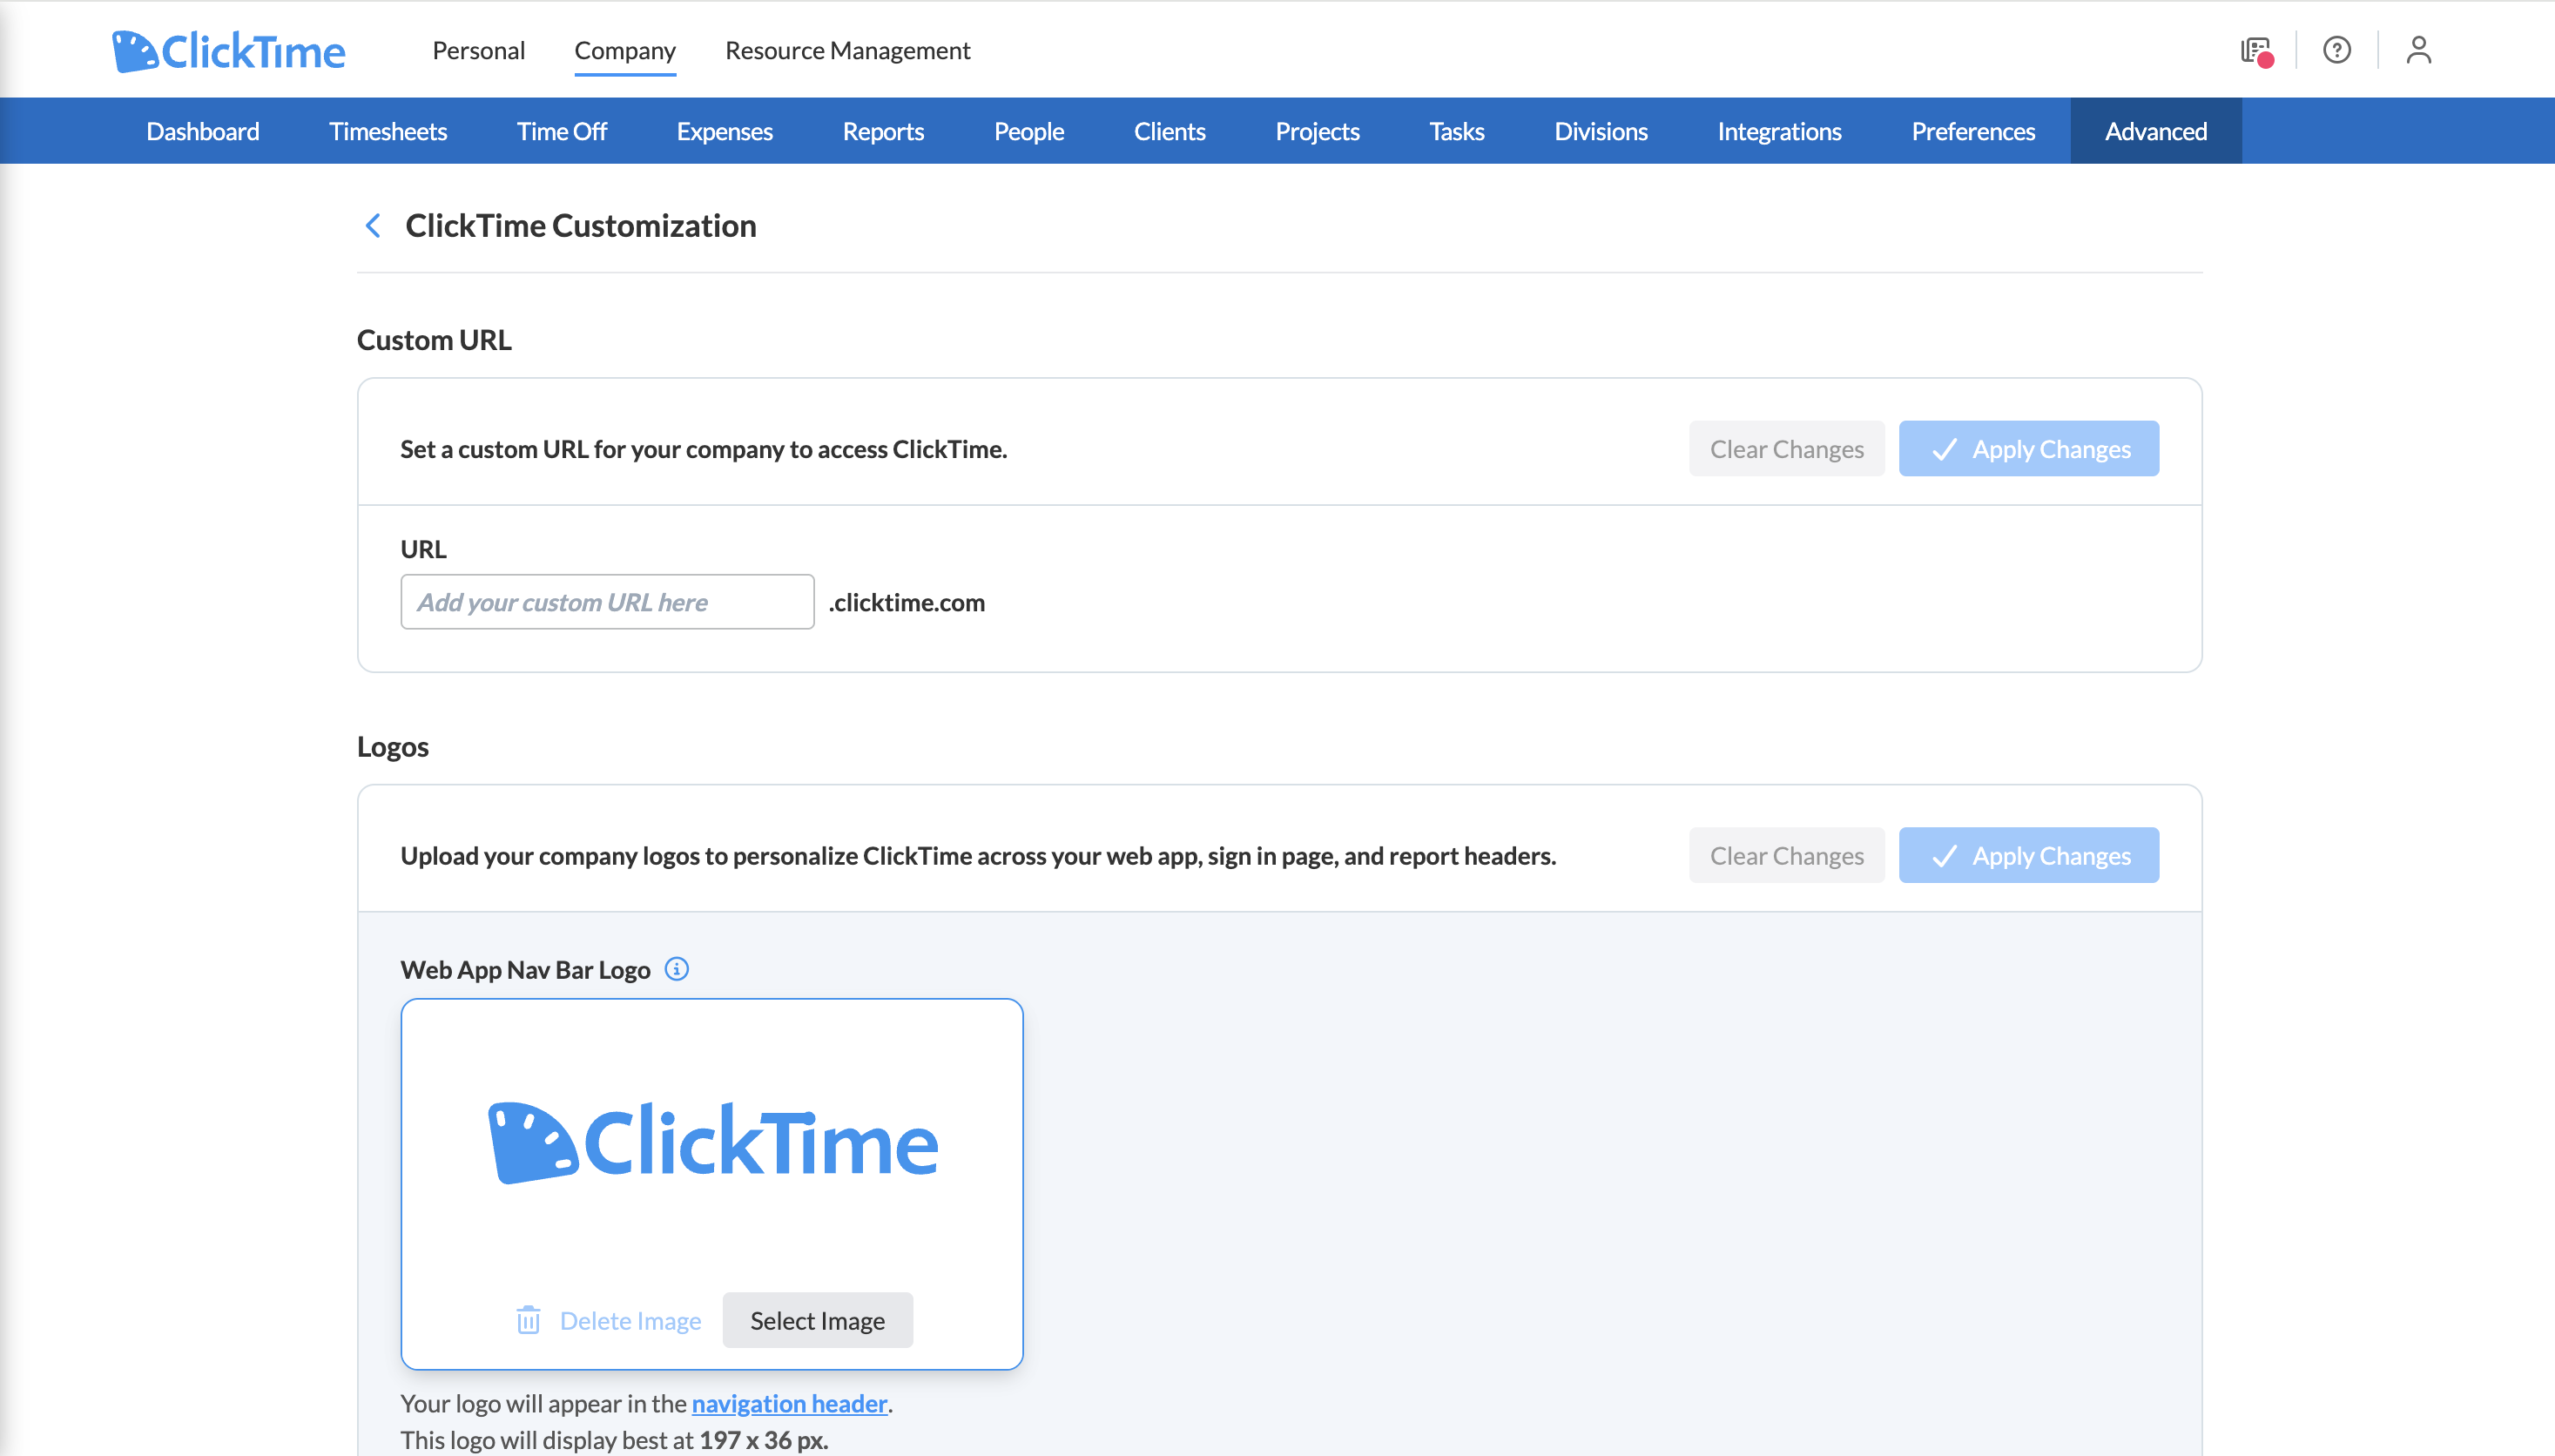
Task: Click the Select Image button
Action: [x=817, y=1320]
